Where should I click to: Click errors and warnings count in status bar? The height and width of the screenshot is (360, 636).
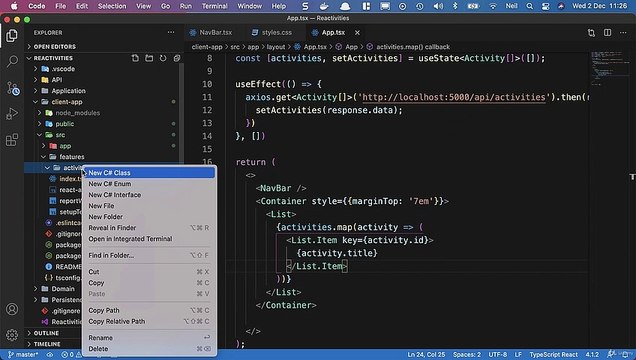tap(71, 355)
